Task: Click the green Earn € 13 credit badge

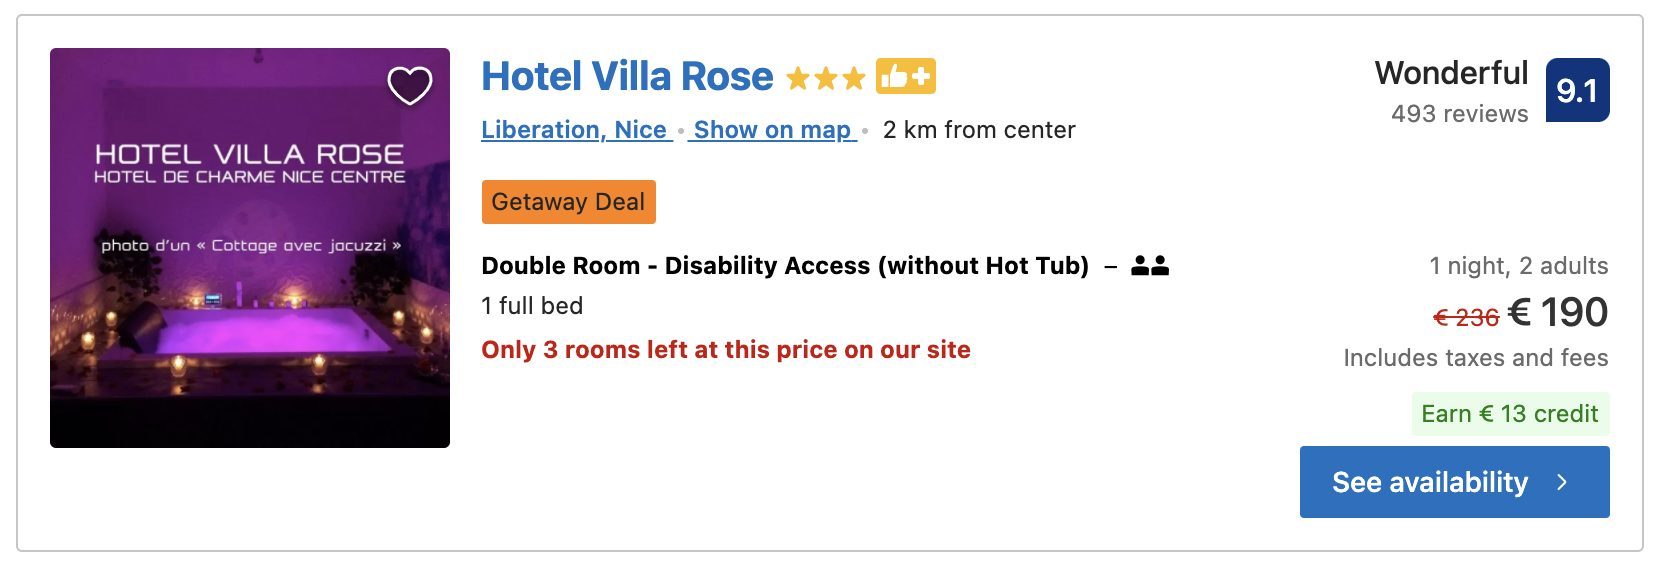Action: tap(1509, 414)
